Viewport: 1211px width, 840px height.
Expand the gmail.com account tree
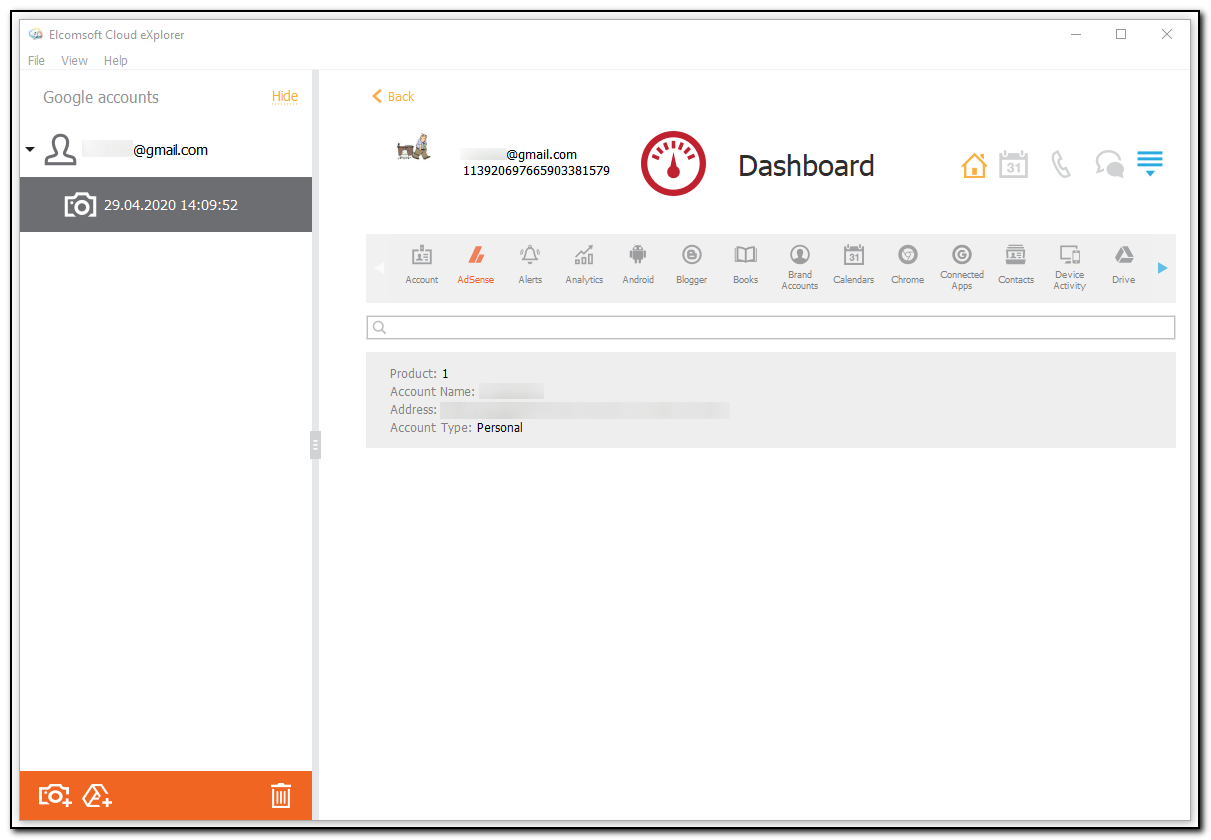[29, 149]
